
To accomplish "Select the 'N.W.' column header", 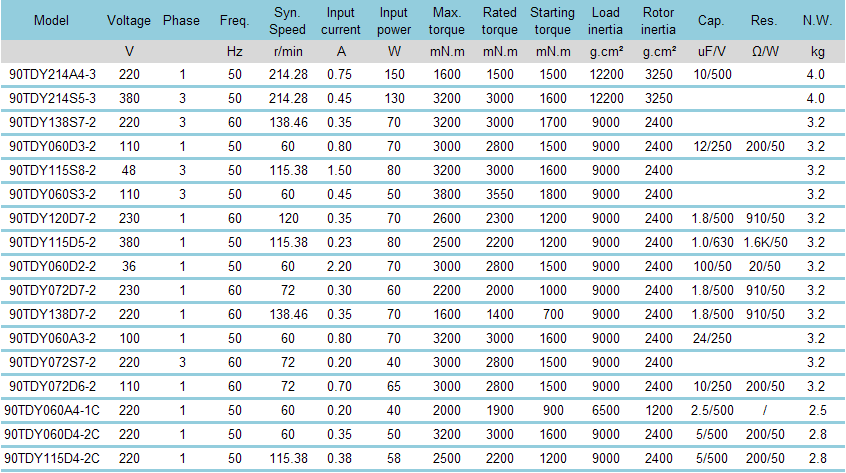I will coord(817,20).
